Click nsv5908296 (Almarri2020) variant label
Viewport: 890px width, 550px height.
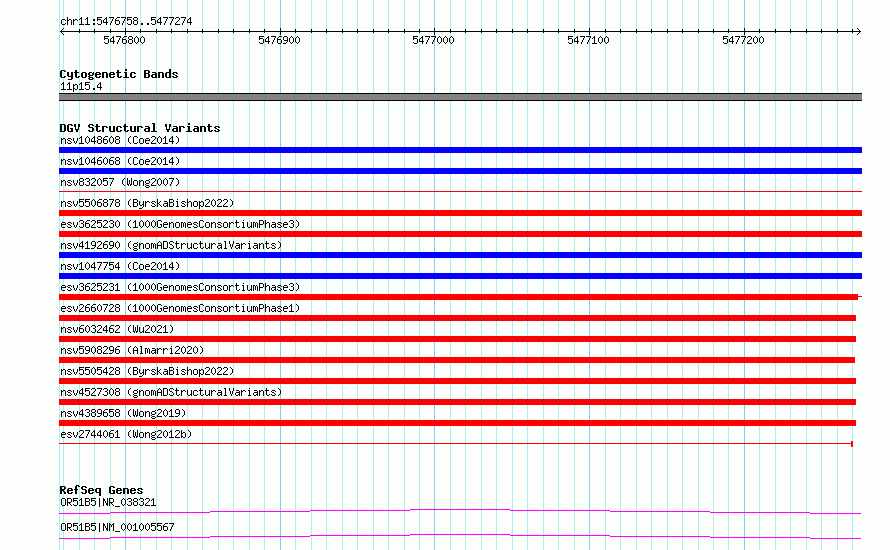pyautogui.click(x=132, y=350)
